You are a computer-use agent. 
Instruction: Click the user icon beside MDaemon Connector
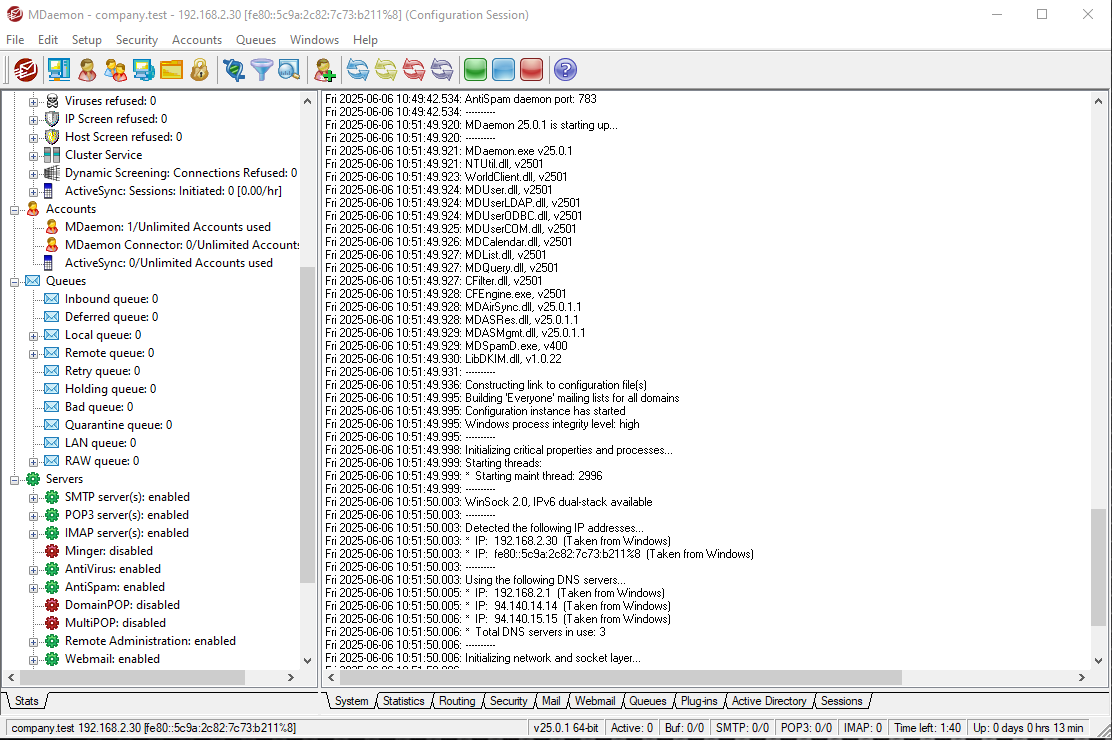[x=52, y=245]
